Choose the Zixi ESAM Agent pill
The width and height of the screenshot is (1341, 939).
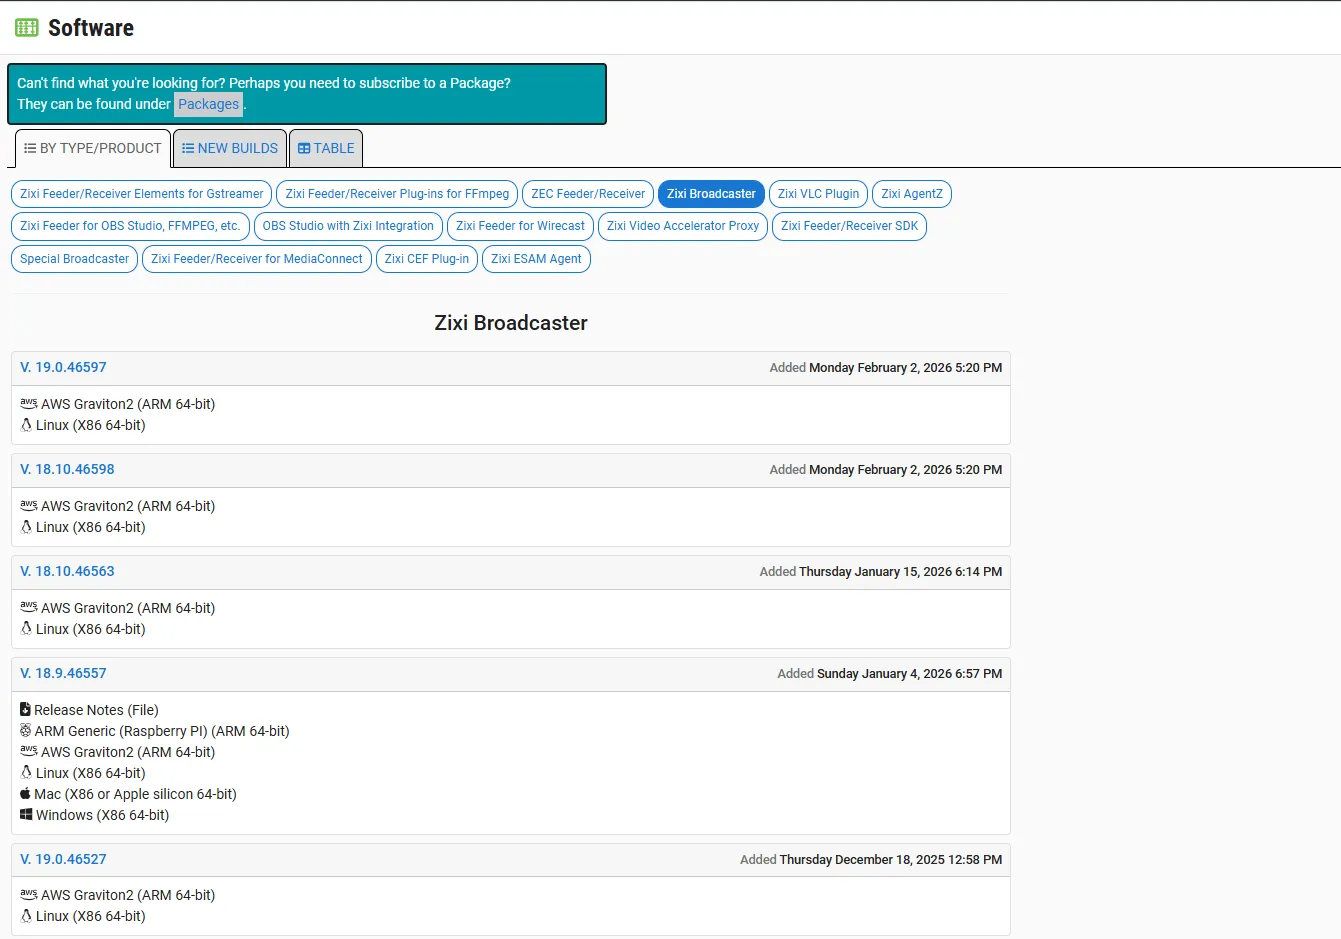coord(536,259)
